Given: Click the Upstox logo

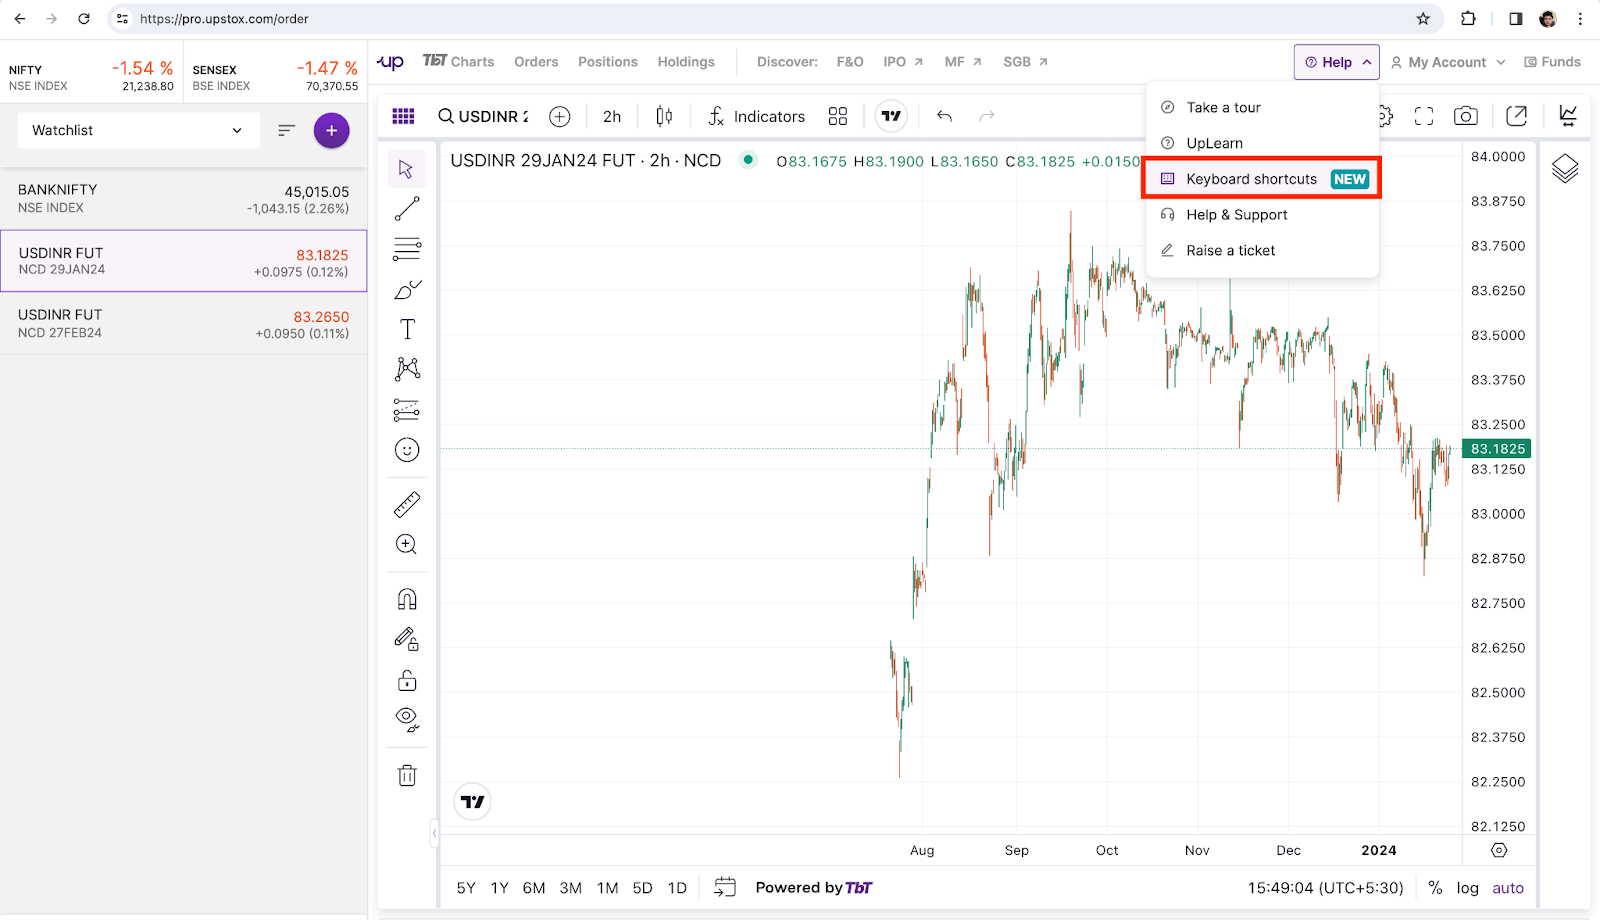Looking at the screenshot, I should [x=390, y=62].
